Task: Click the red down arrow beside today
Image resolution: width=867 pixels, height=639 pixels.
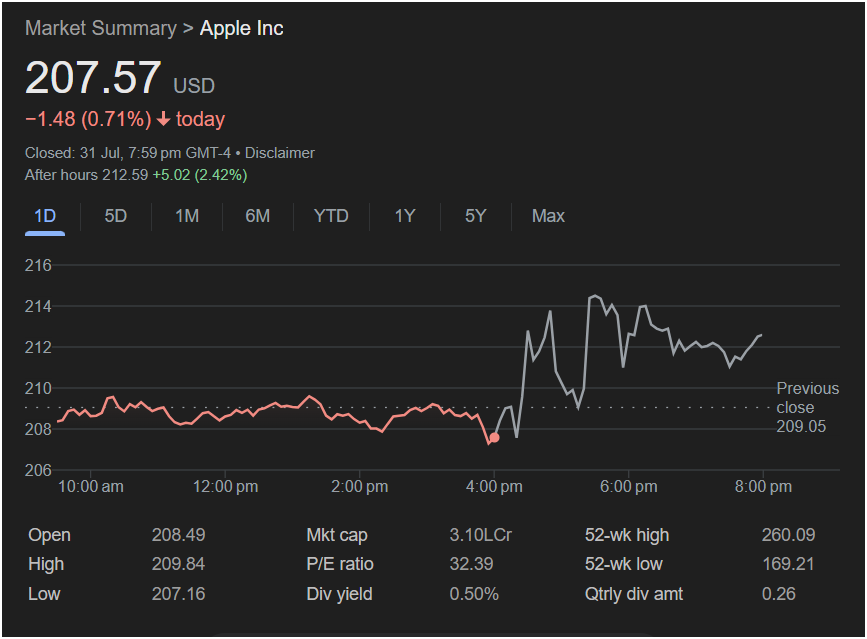Action: click(163, 119)
